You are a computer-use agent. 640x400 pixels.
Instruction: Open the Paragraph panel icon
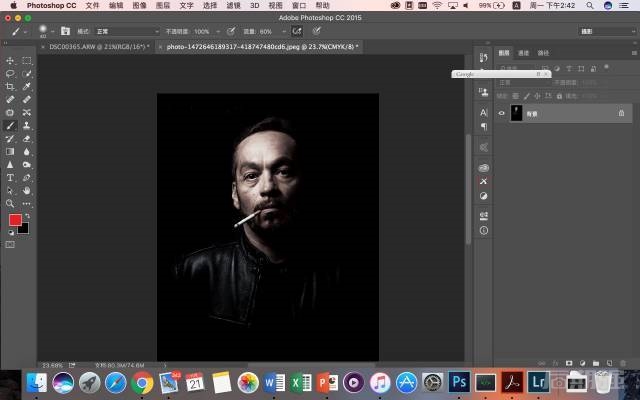pos(484,127)
